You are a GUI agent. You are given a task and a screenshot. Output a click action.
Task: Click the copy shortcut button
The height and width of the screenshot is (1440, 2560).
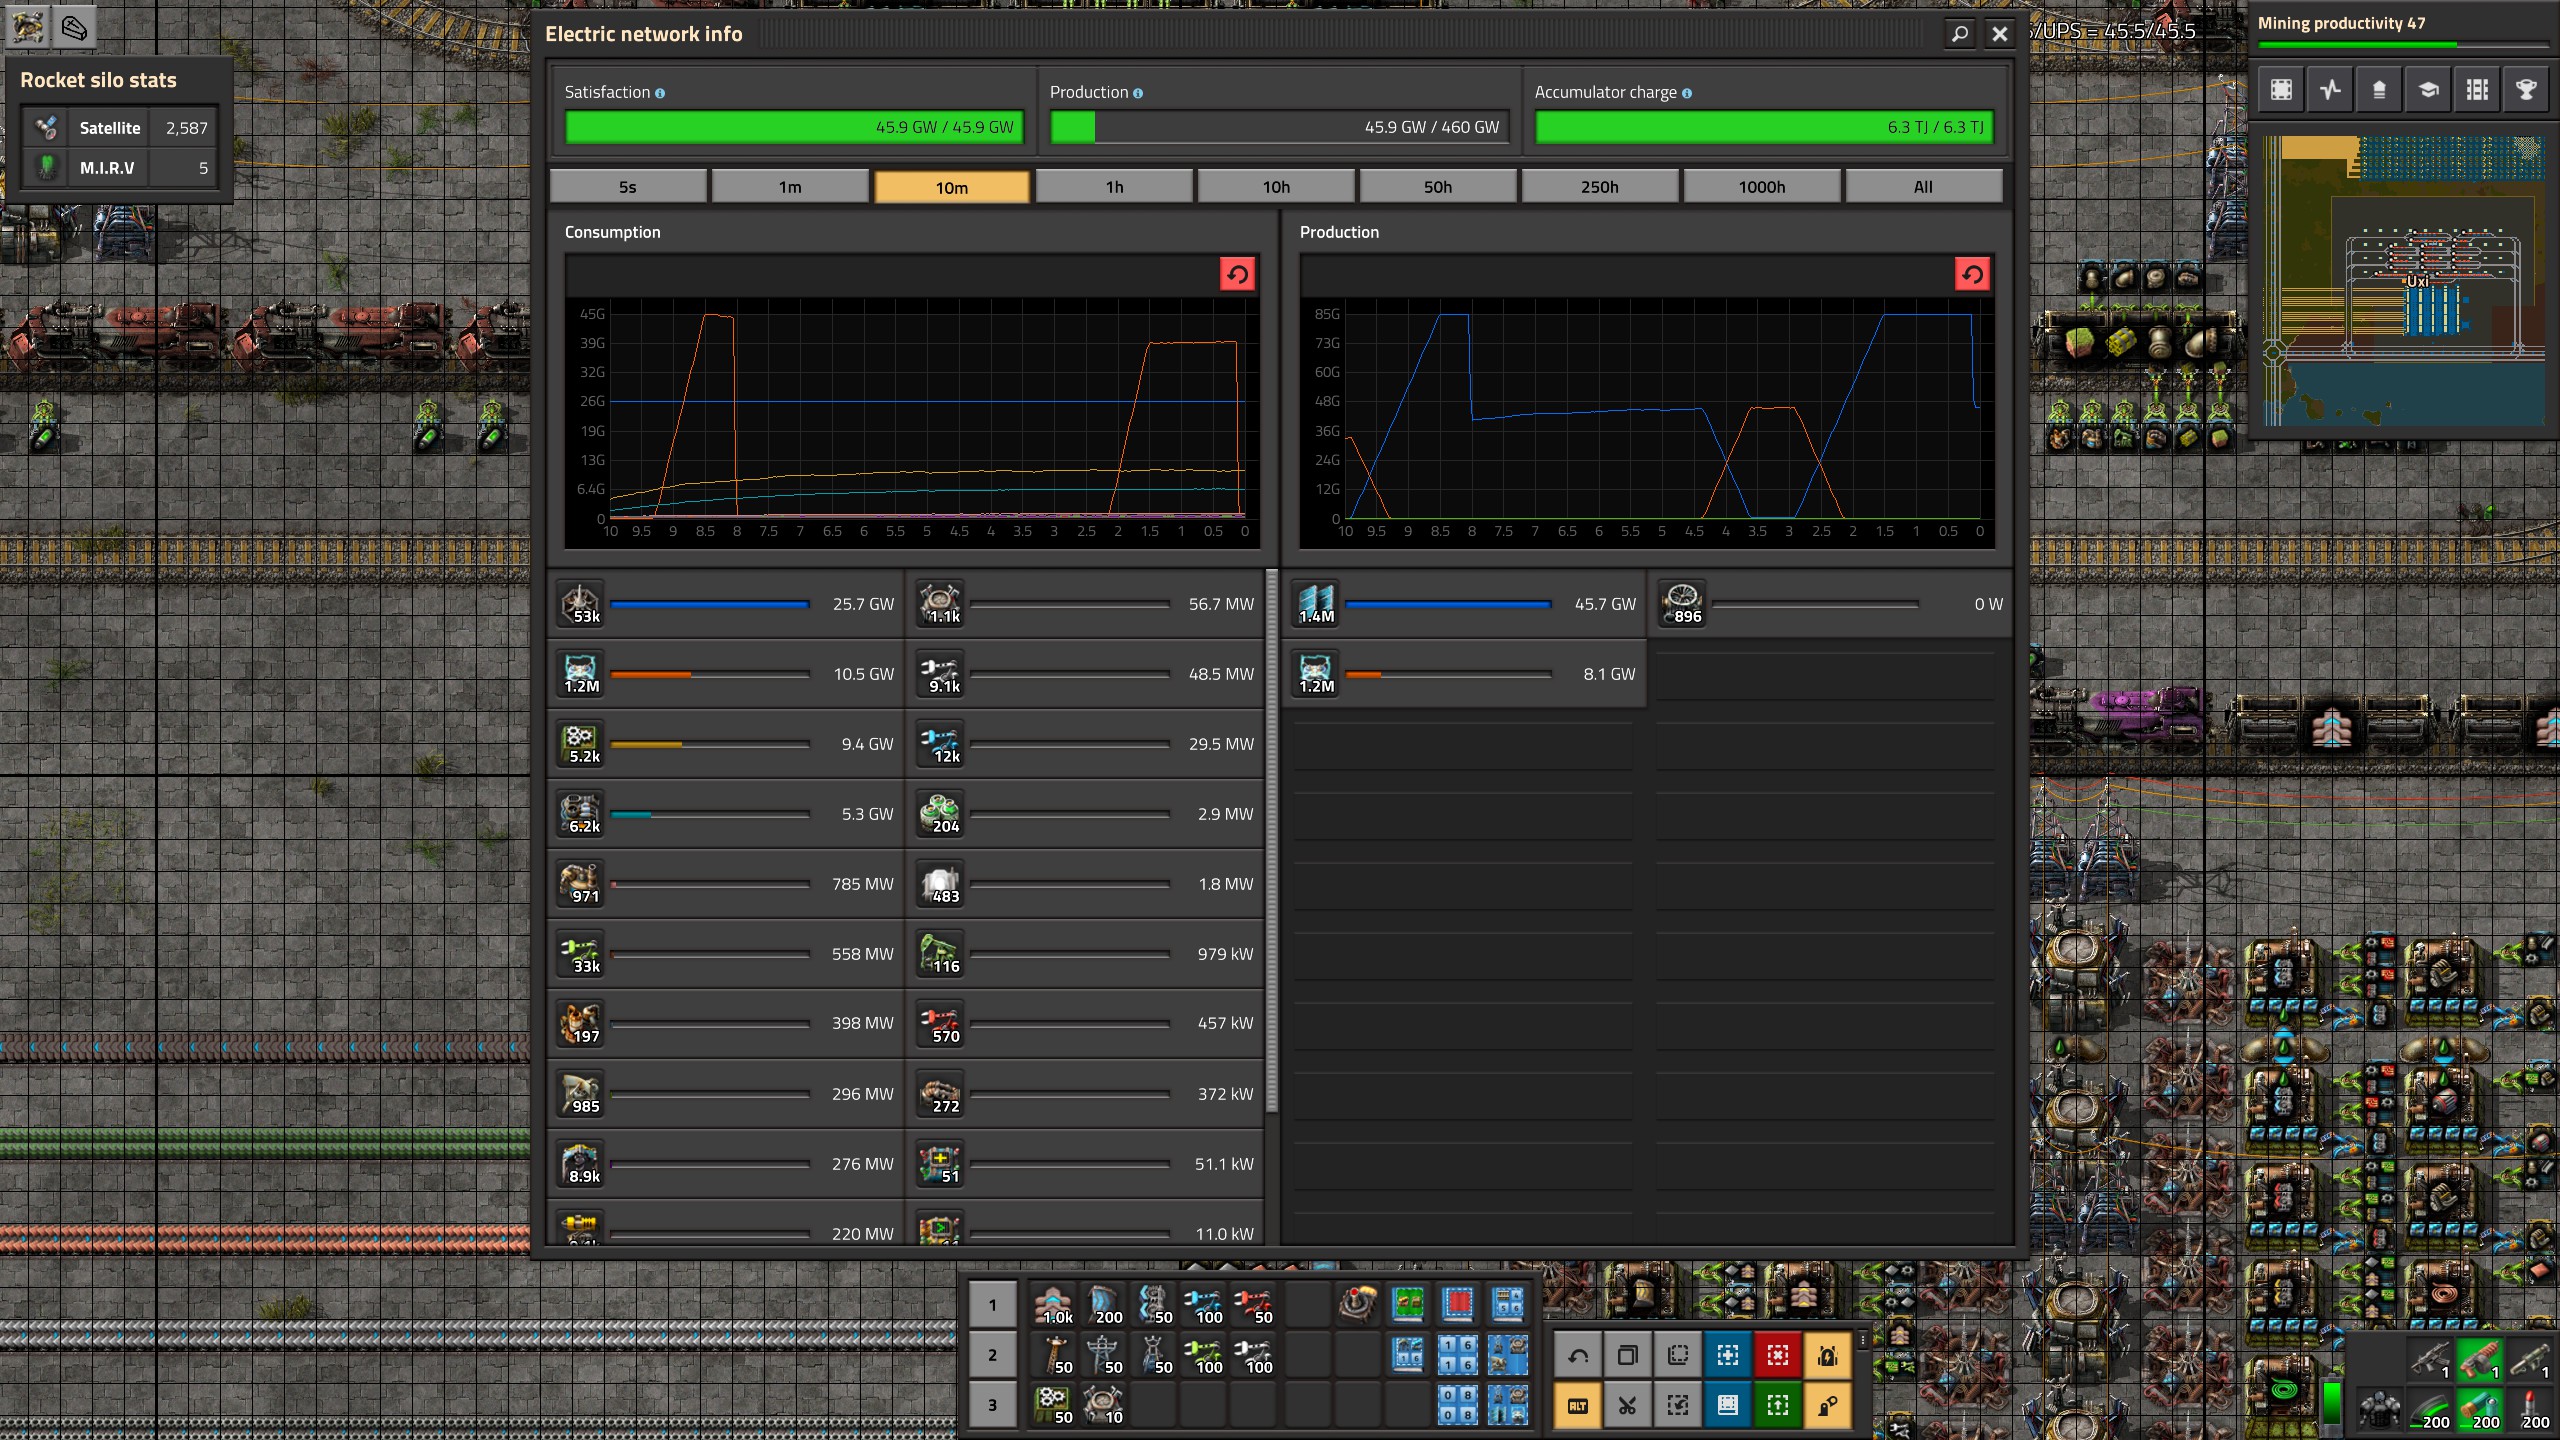point(1628,1356)
